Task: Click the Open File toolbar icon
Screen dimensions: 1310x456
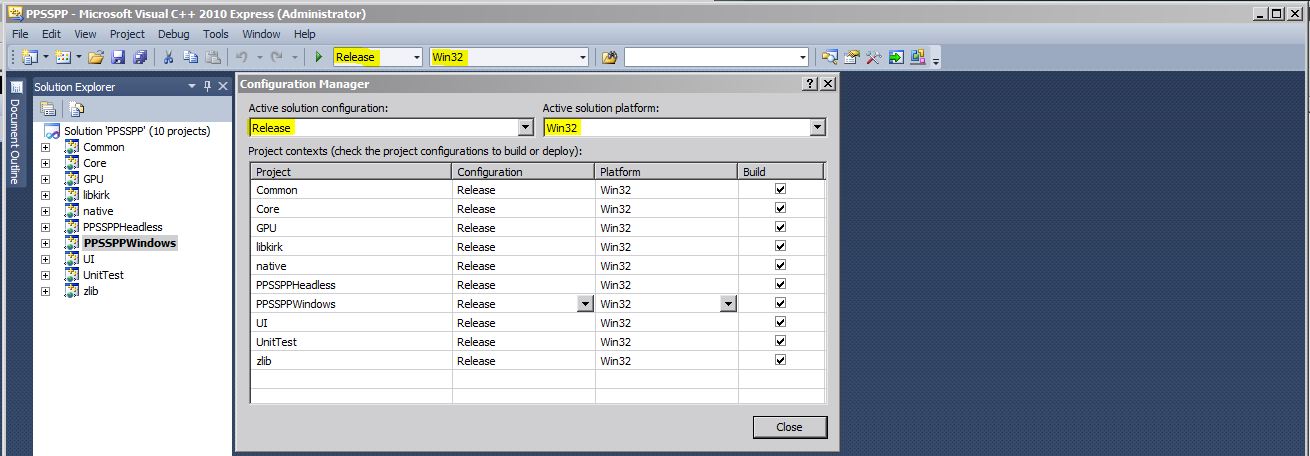Action: pos(96,58)
